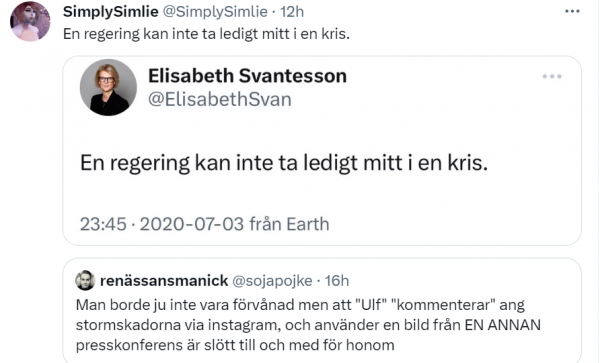Click the three dots in Elisabeth Svantesson's tweet
600x363 pixels.
click(552, 77)
